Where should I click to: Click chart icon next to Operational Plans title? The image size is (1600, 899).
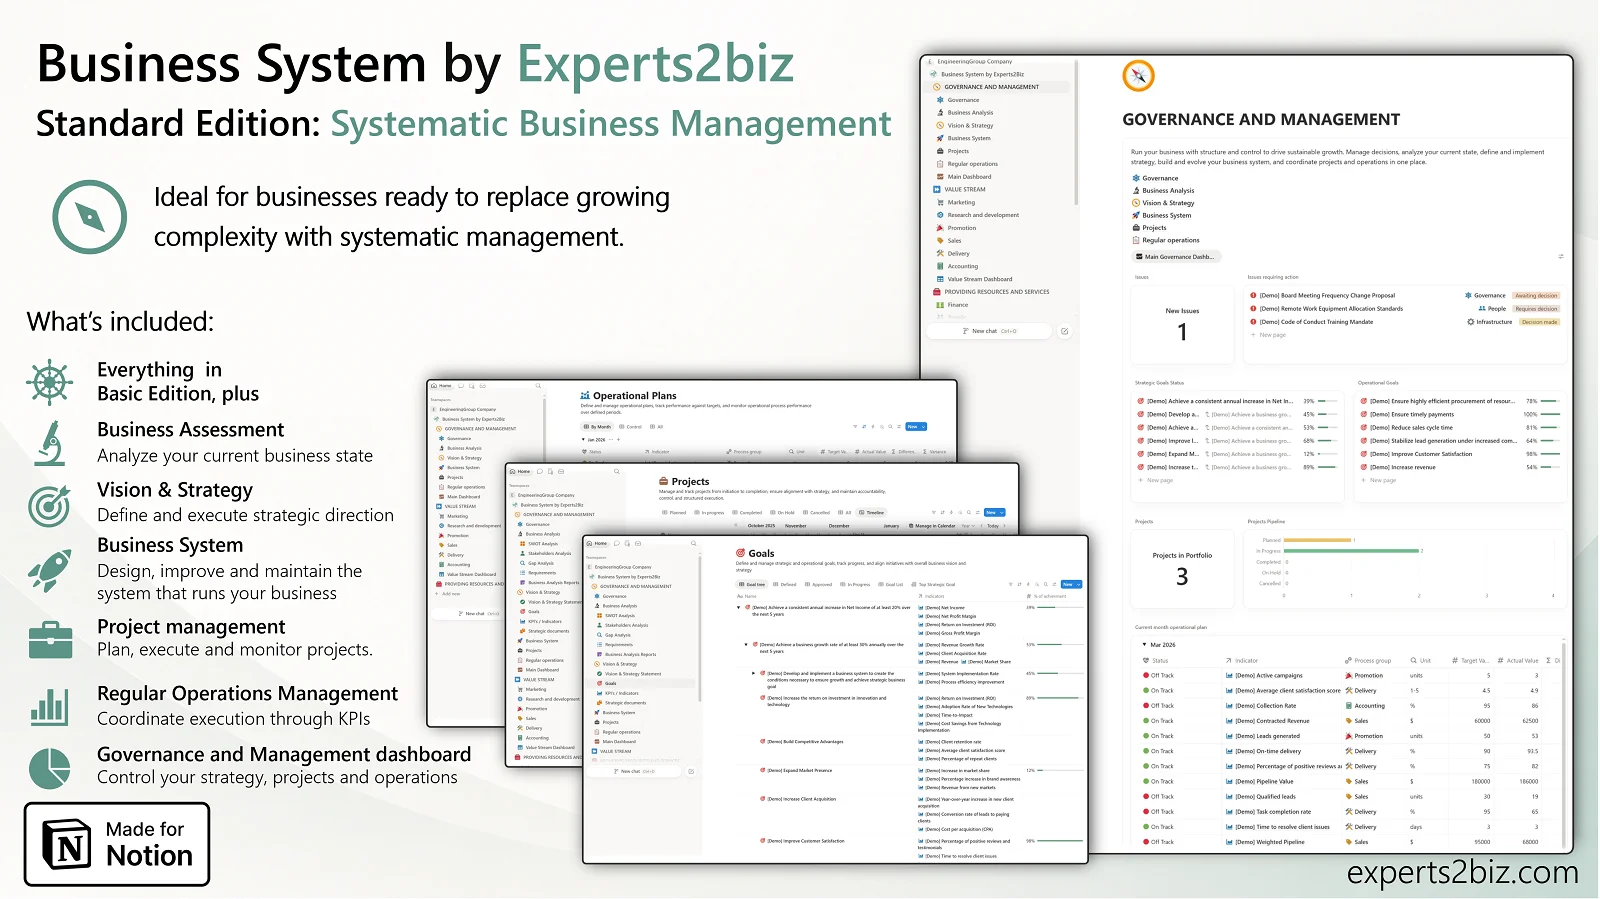585,396
